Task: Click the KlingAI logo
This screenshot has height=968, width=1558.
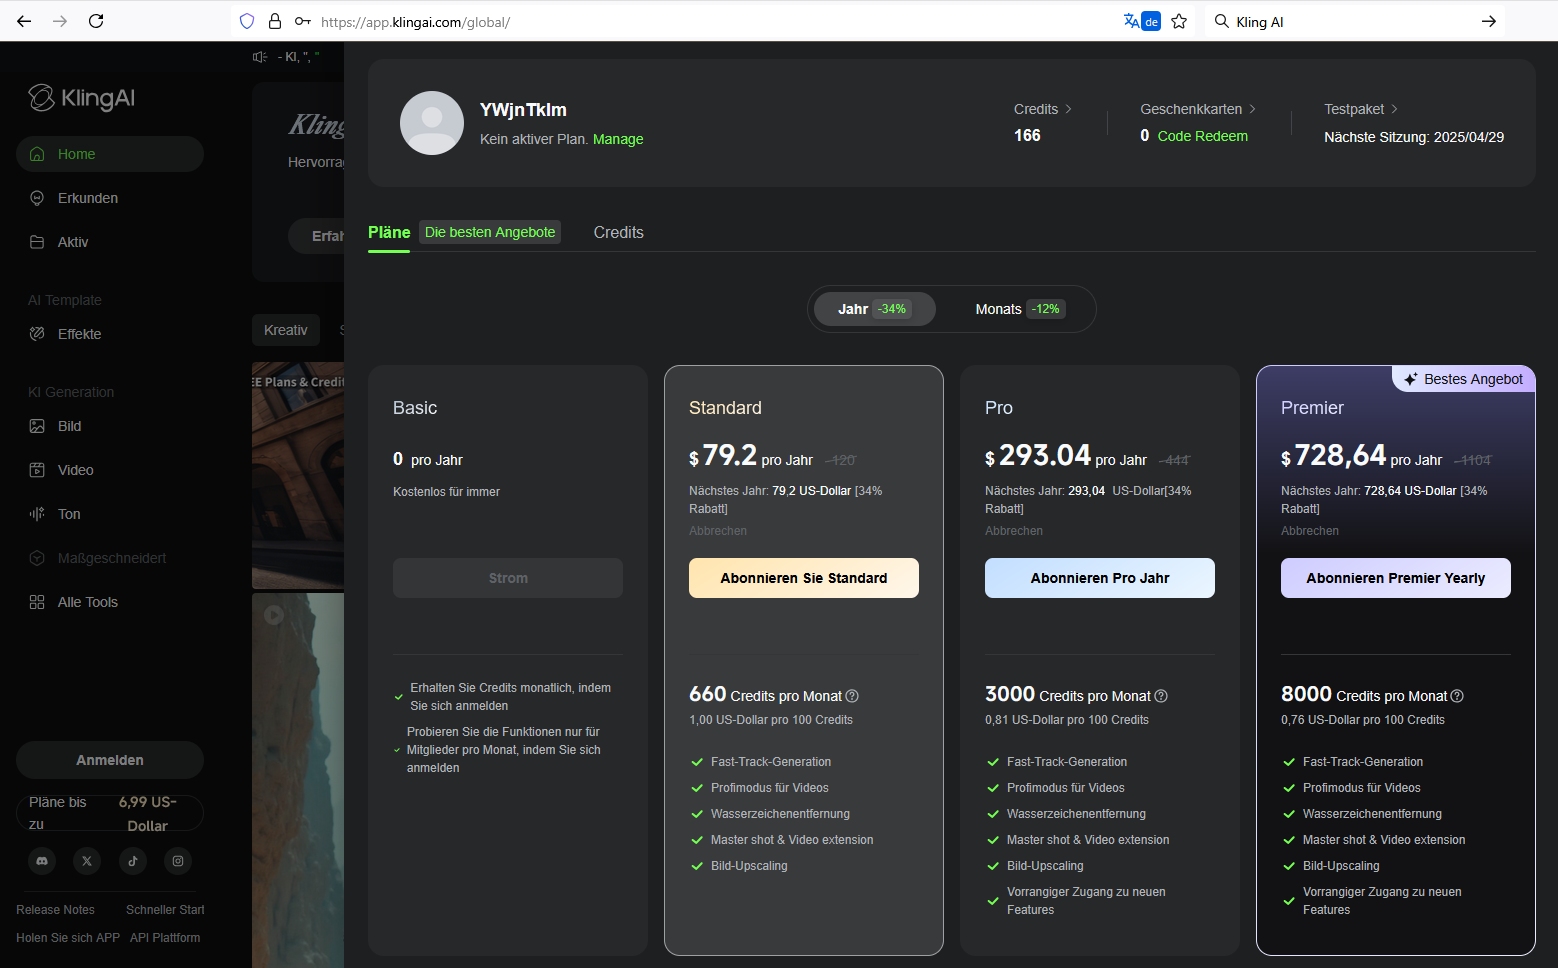Action: 81,98
